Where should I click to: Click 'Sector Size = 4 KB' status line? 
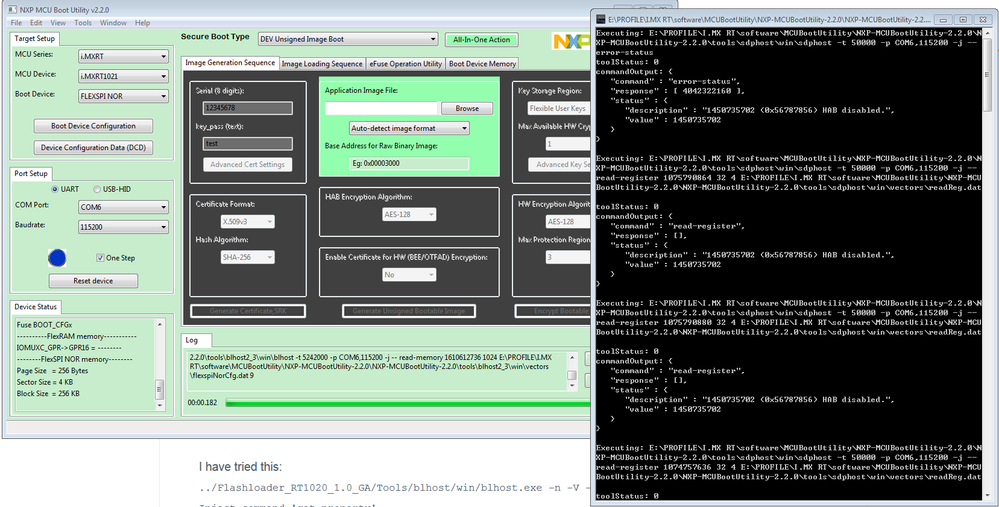pos(48,382)
